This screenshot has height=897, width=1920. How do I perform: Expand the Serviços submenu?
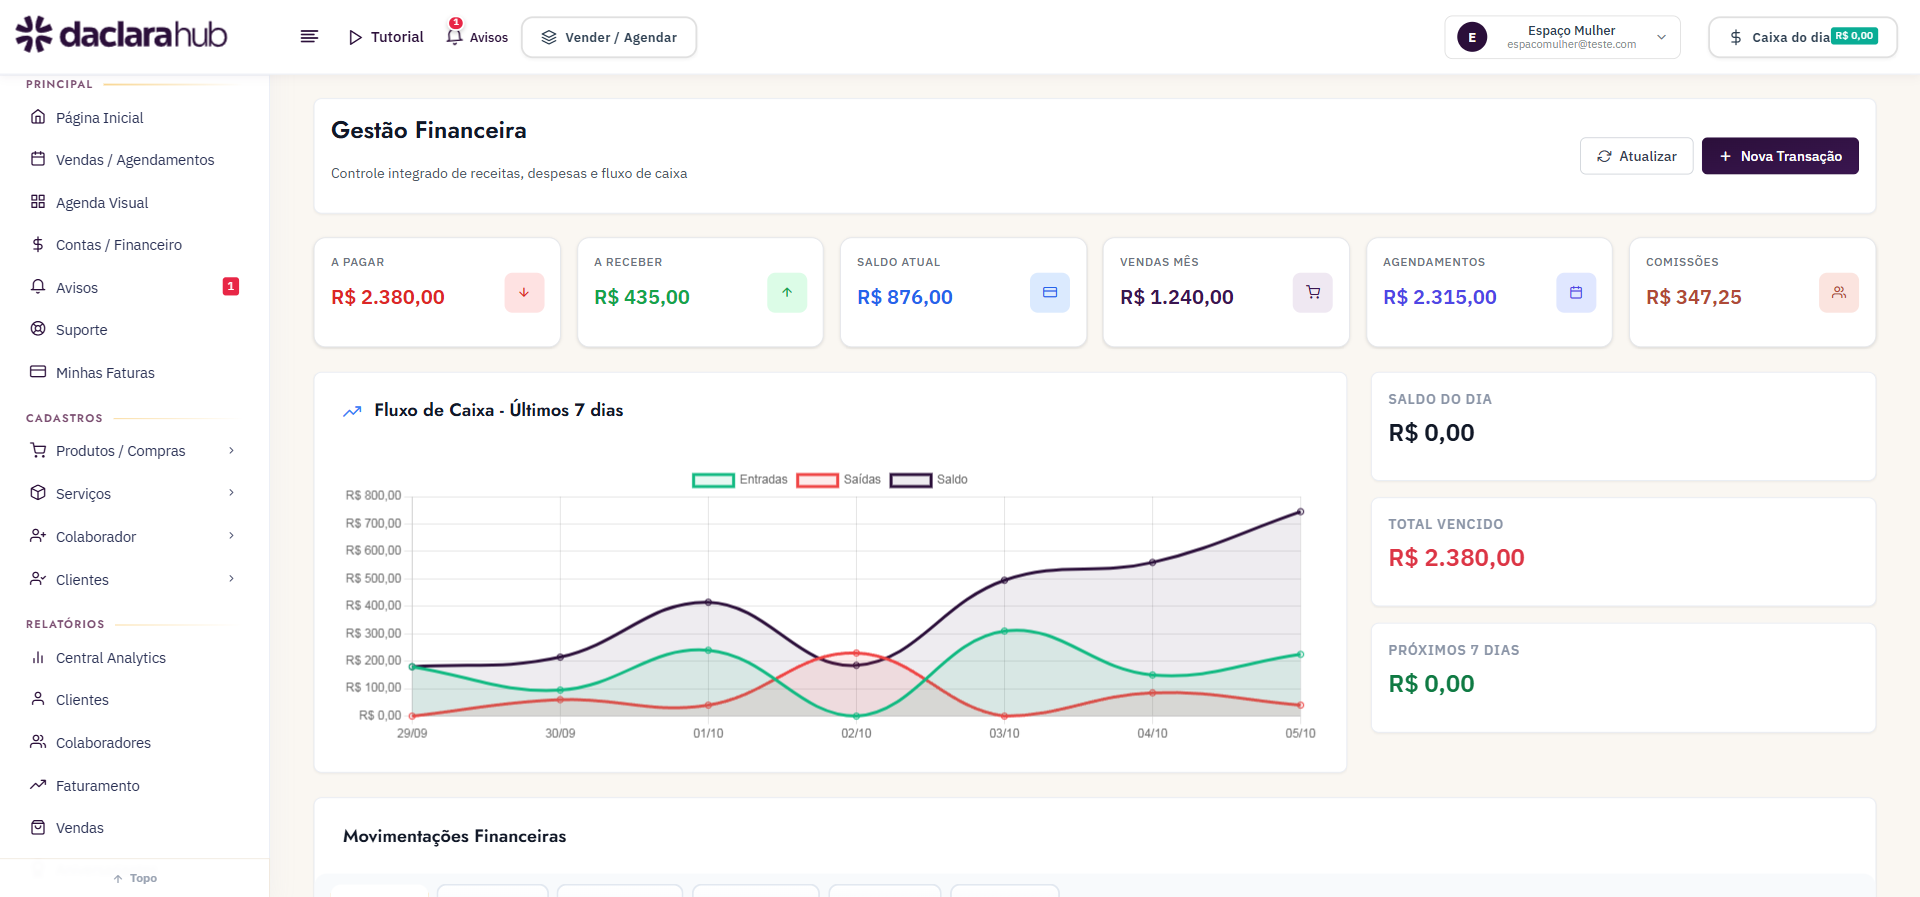point(231,493)
